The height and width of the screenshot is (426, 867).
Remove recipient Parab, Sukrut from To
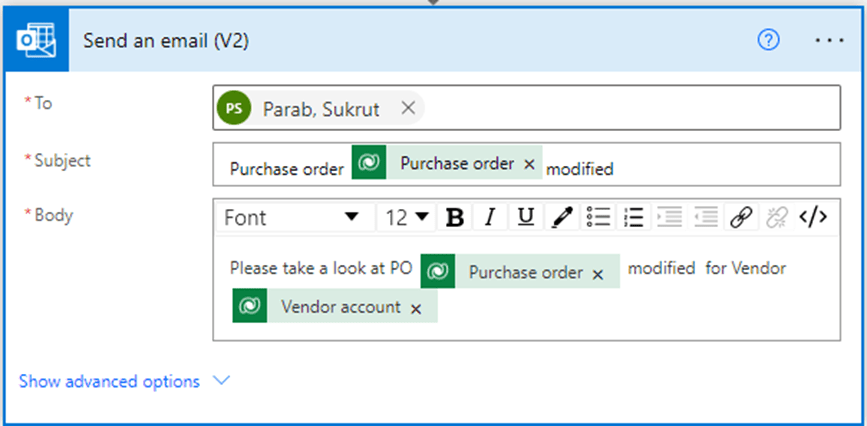(x=408, y=109)
